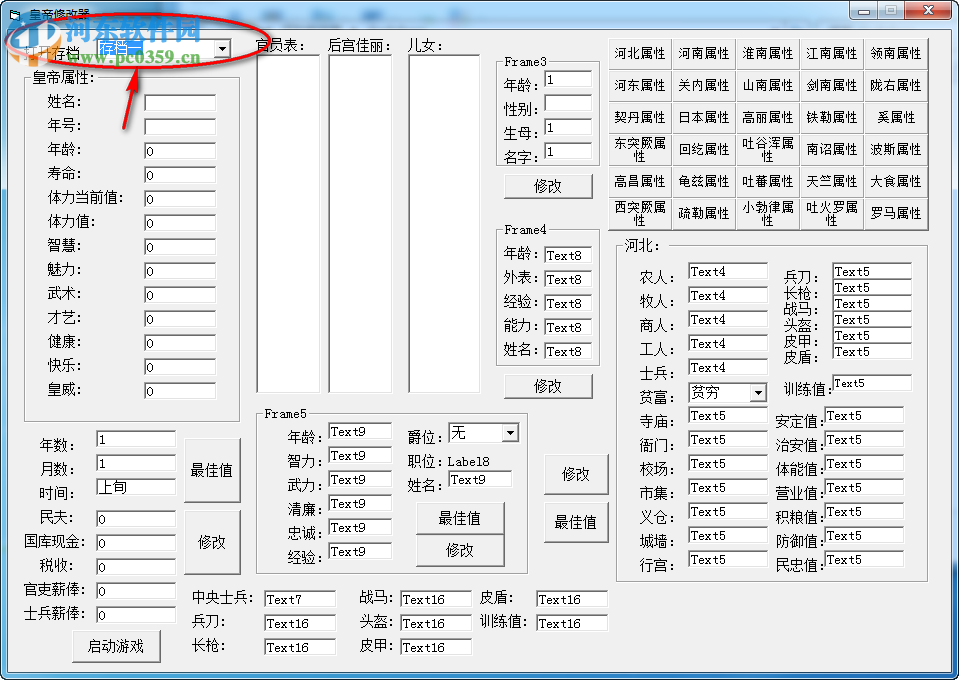Click 修改 inside the Frame5 panel

(x=460, y=551)
